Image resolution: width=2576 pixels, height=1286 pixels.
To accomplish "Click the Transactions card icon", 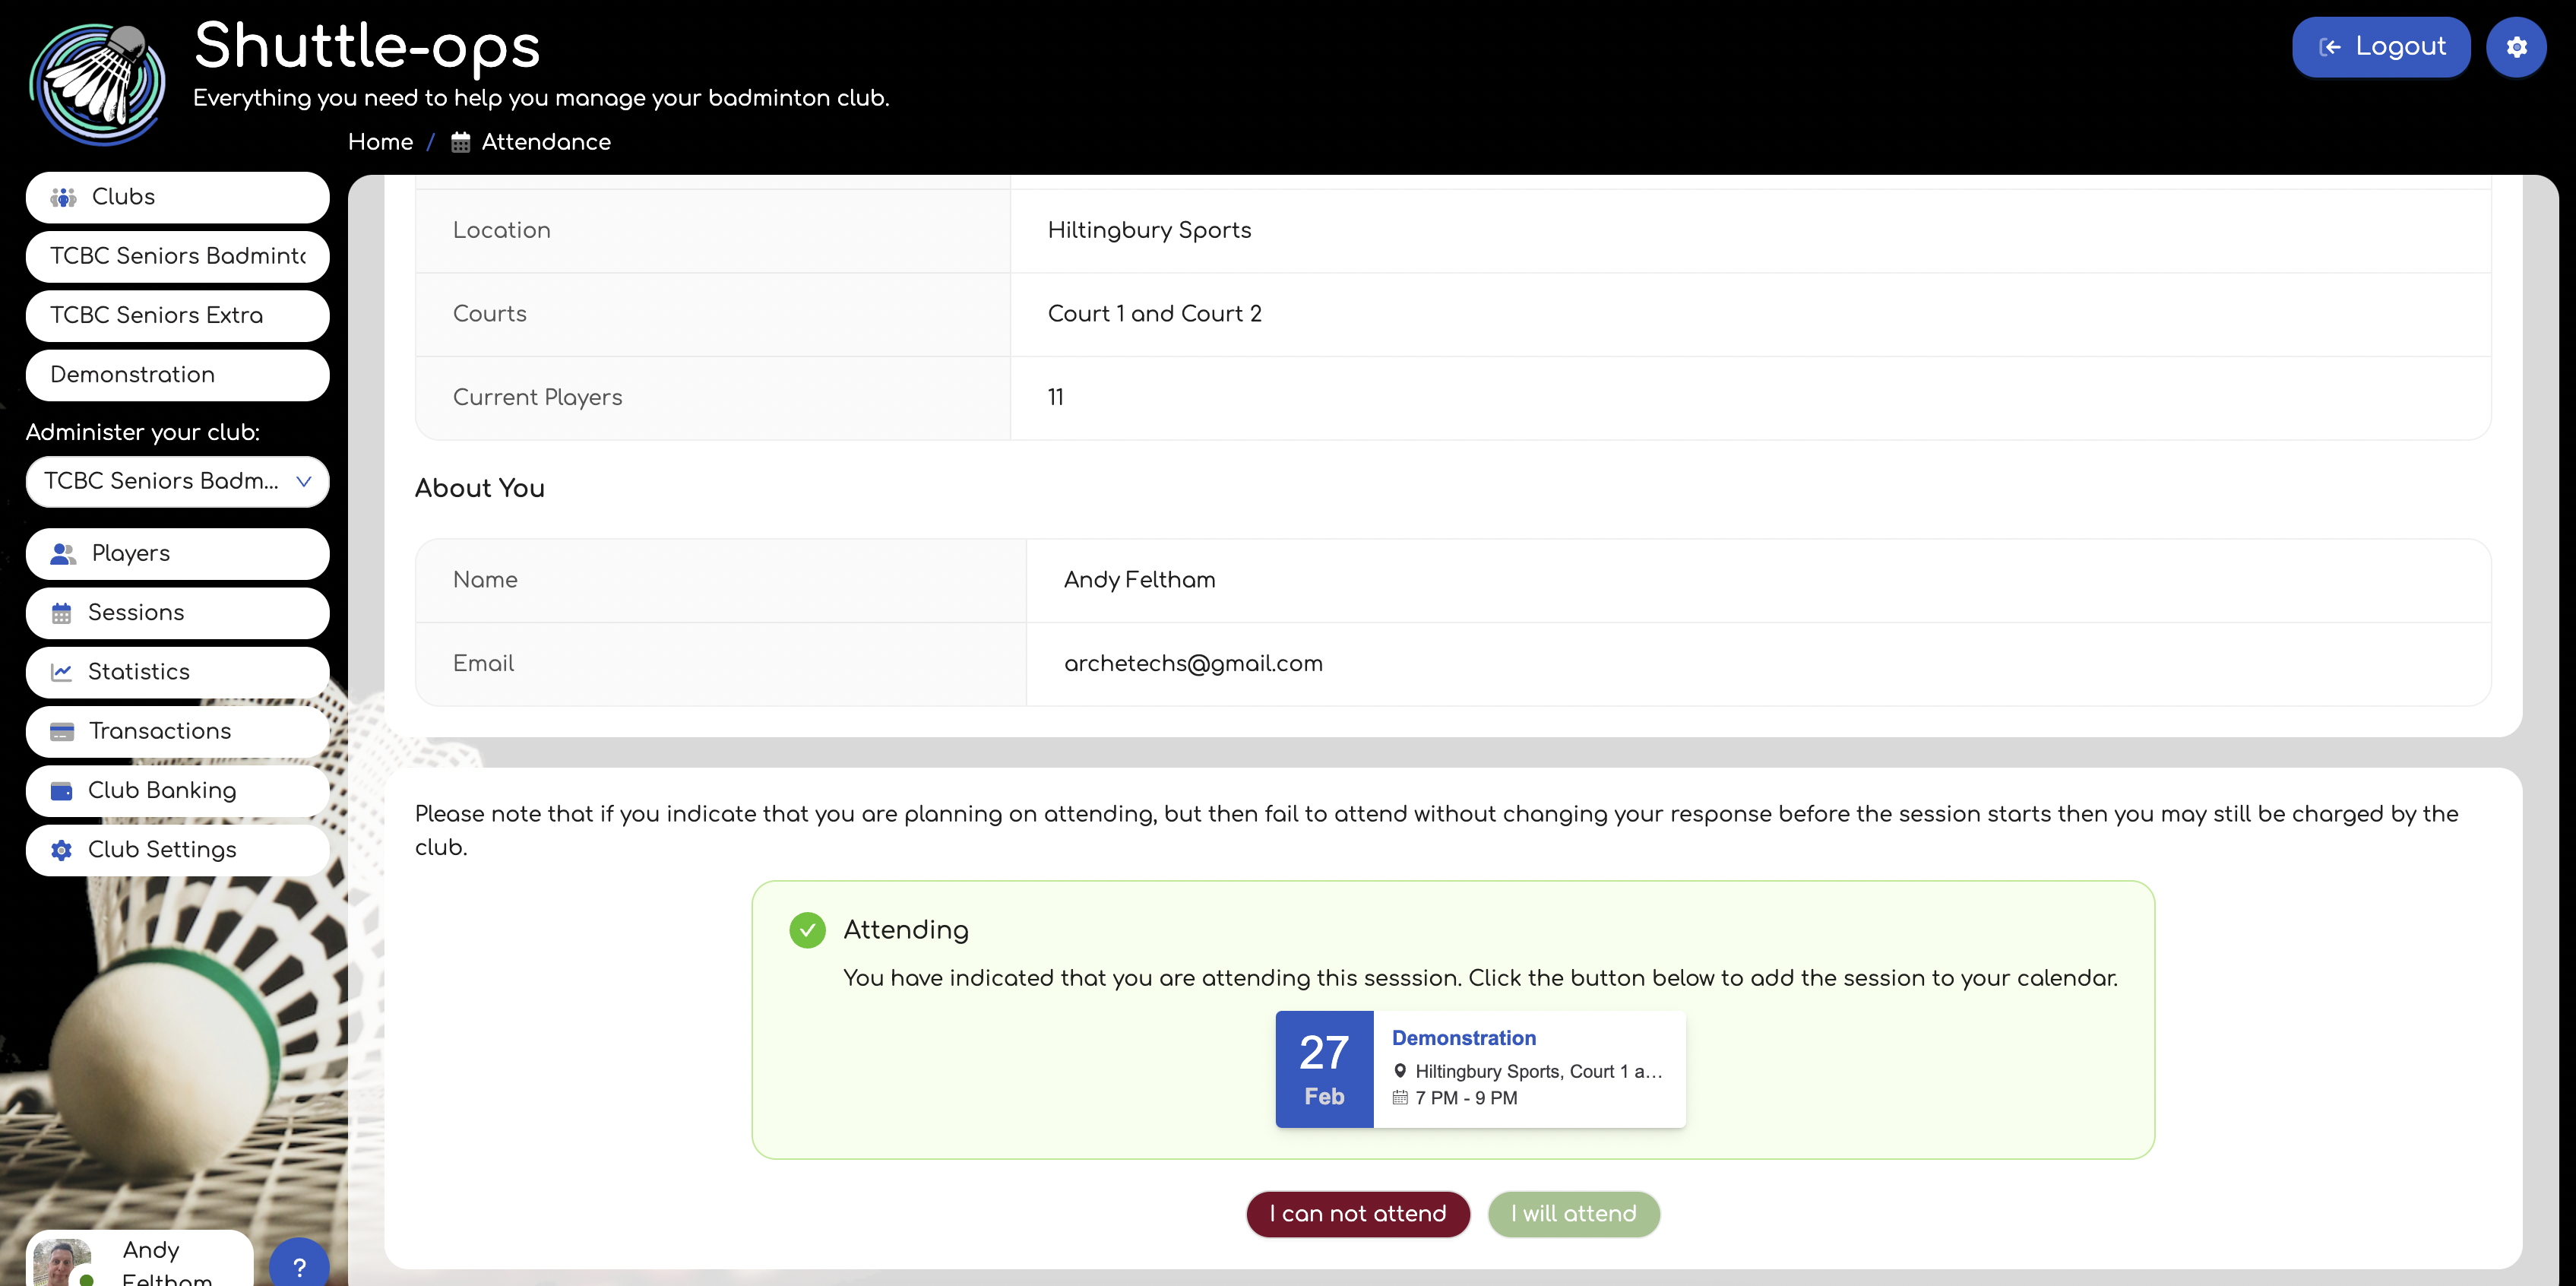I will pos(62,732).
